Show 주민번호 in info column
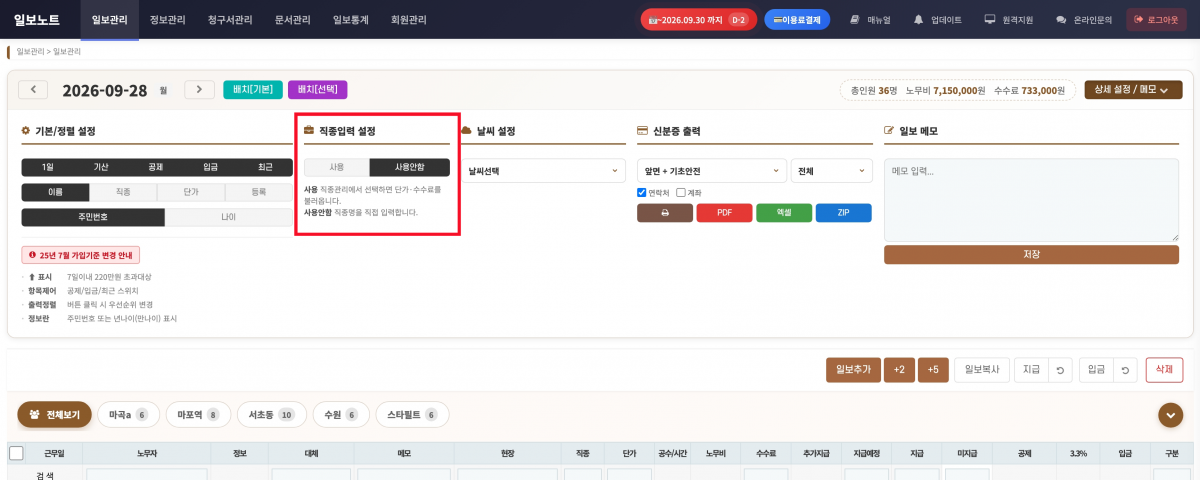This screenshot has width=1200, height=480. [93, 217]
